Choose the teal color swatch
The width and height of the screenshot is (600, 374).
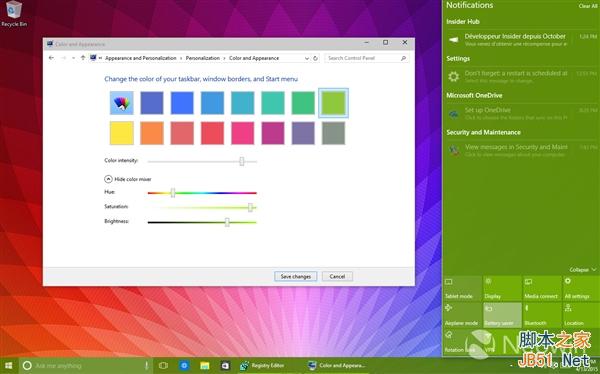(x=273, y=103)
